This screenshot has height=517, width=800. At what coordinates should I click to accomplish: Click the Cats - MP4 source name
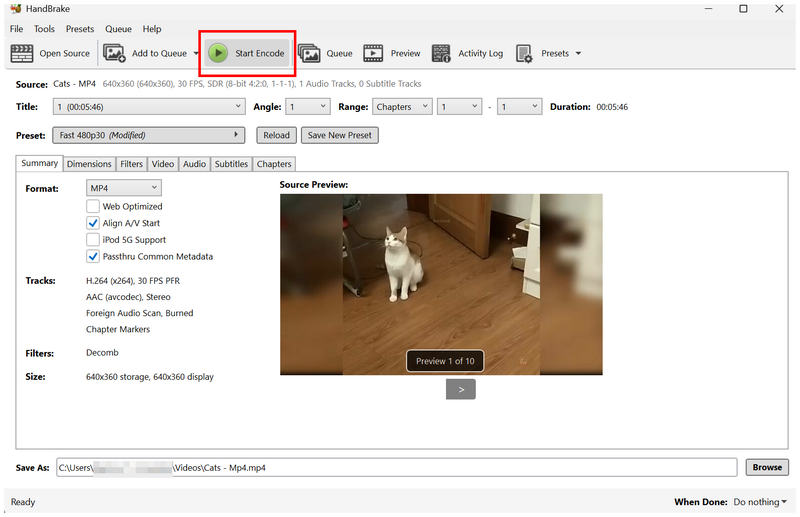click(x=74, y=84)
